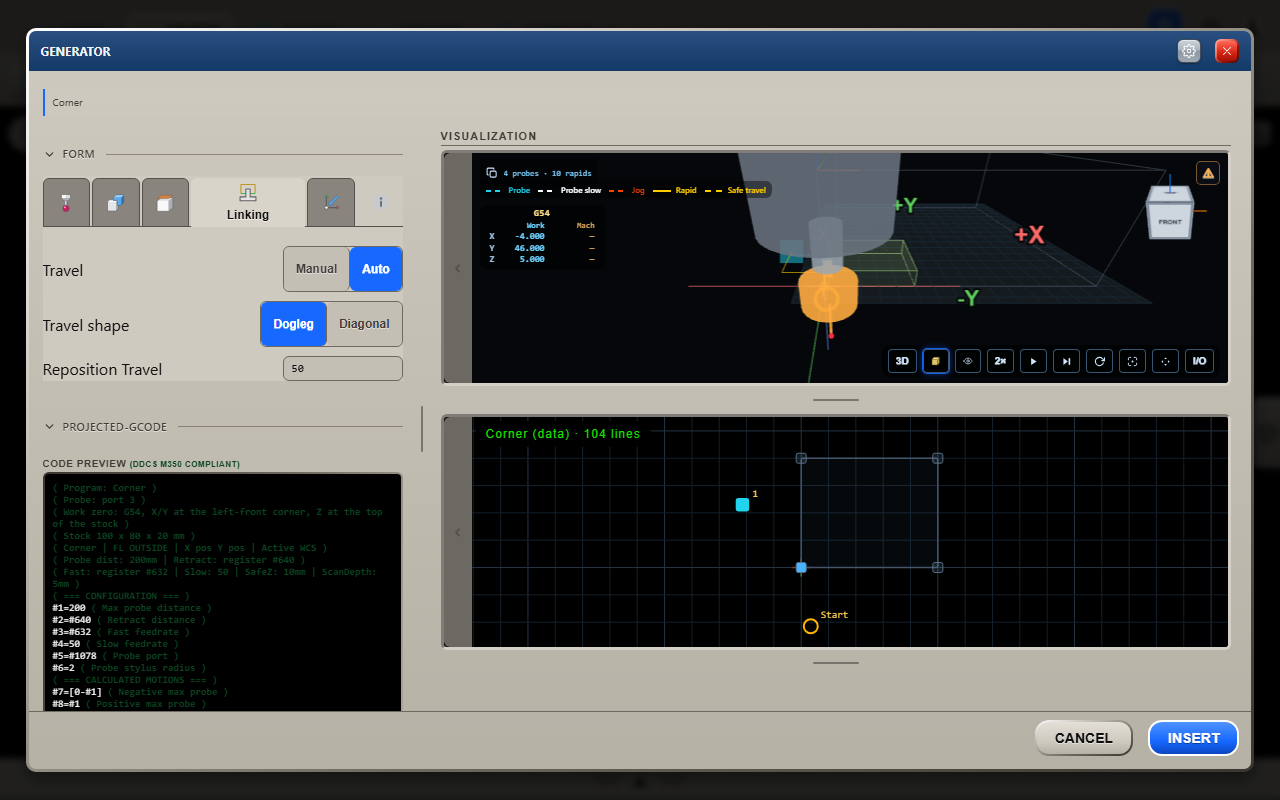Image resolution: width=1280 pixels, height=800 pixels.
Task: Edit the Reposition Travel field
Action: [343, 369]
